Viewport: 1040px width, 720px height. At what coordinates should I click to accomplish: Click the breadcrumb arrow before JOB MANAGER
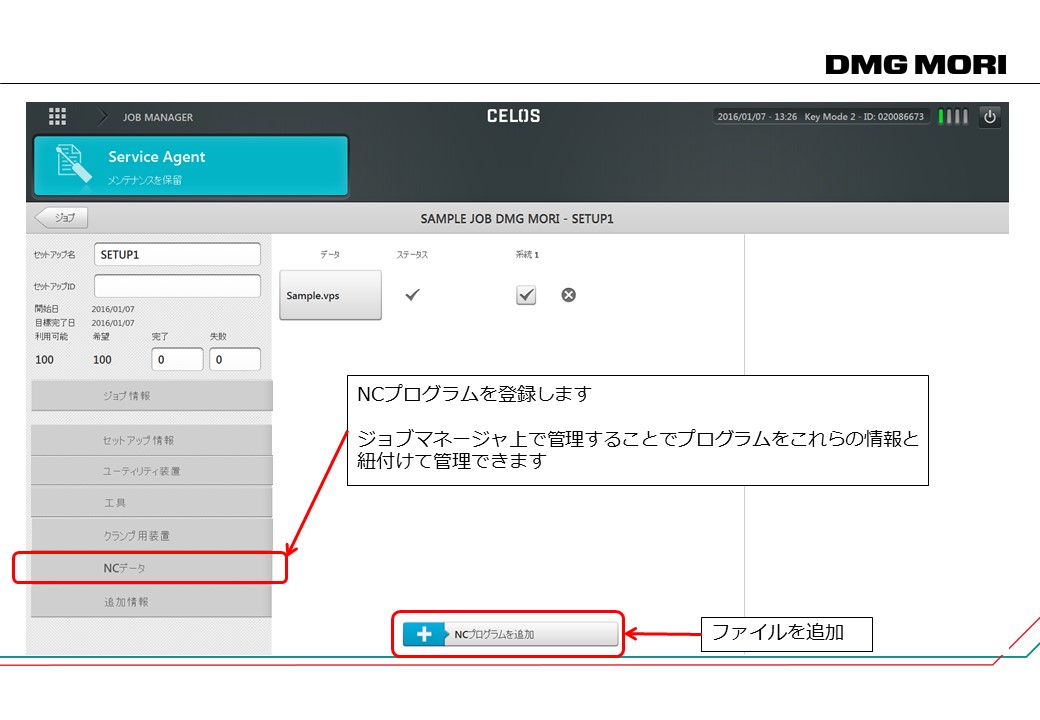103,117
